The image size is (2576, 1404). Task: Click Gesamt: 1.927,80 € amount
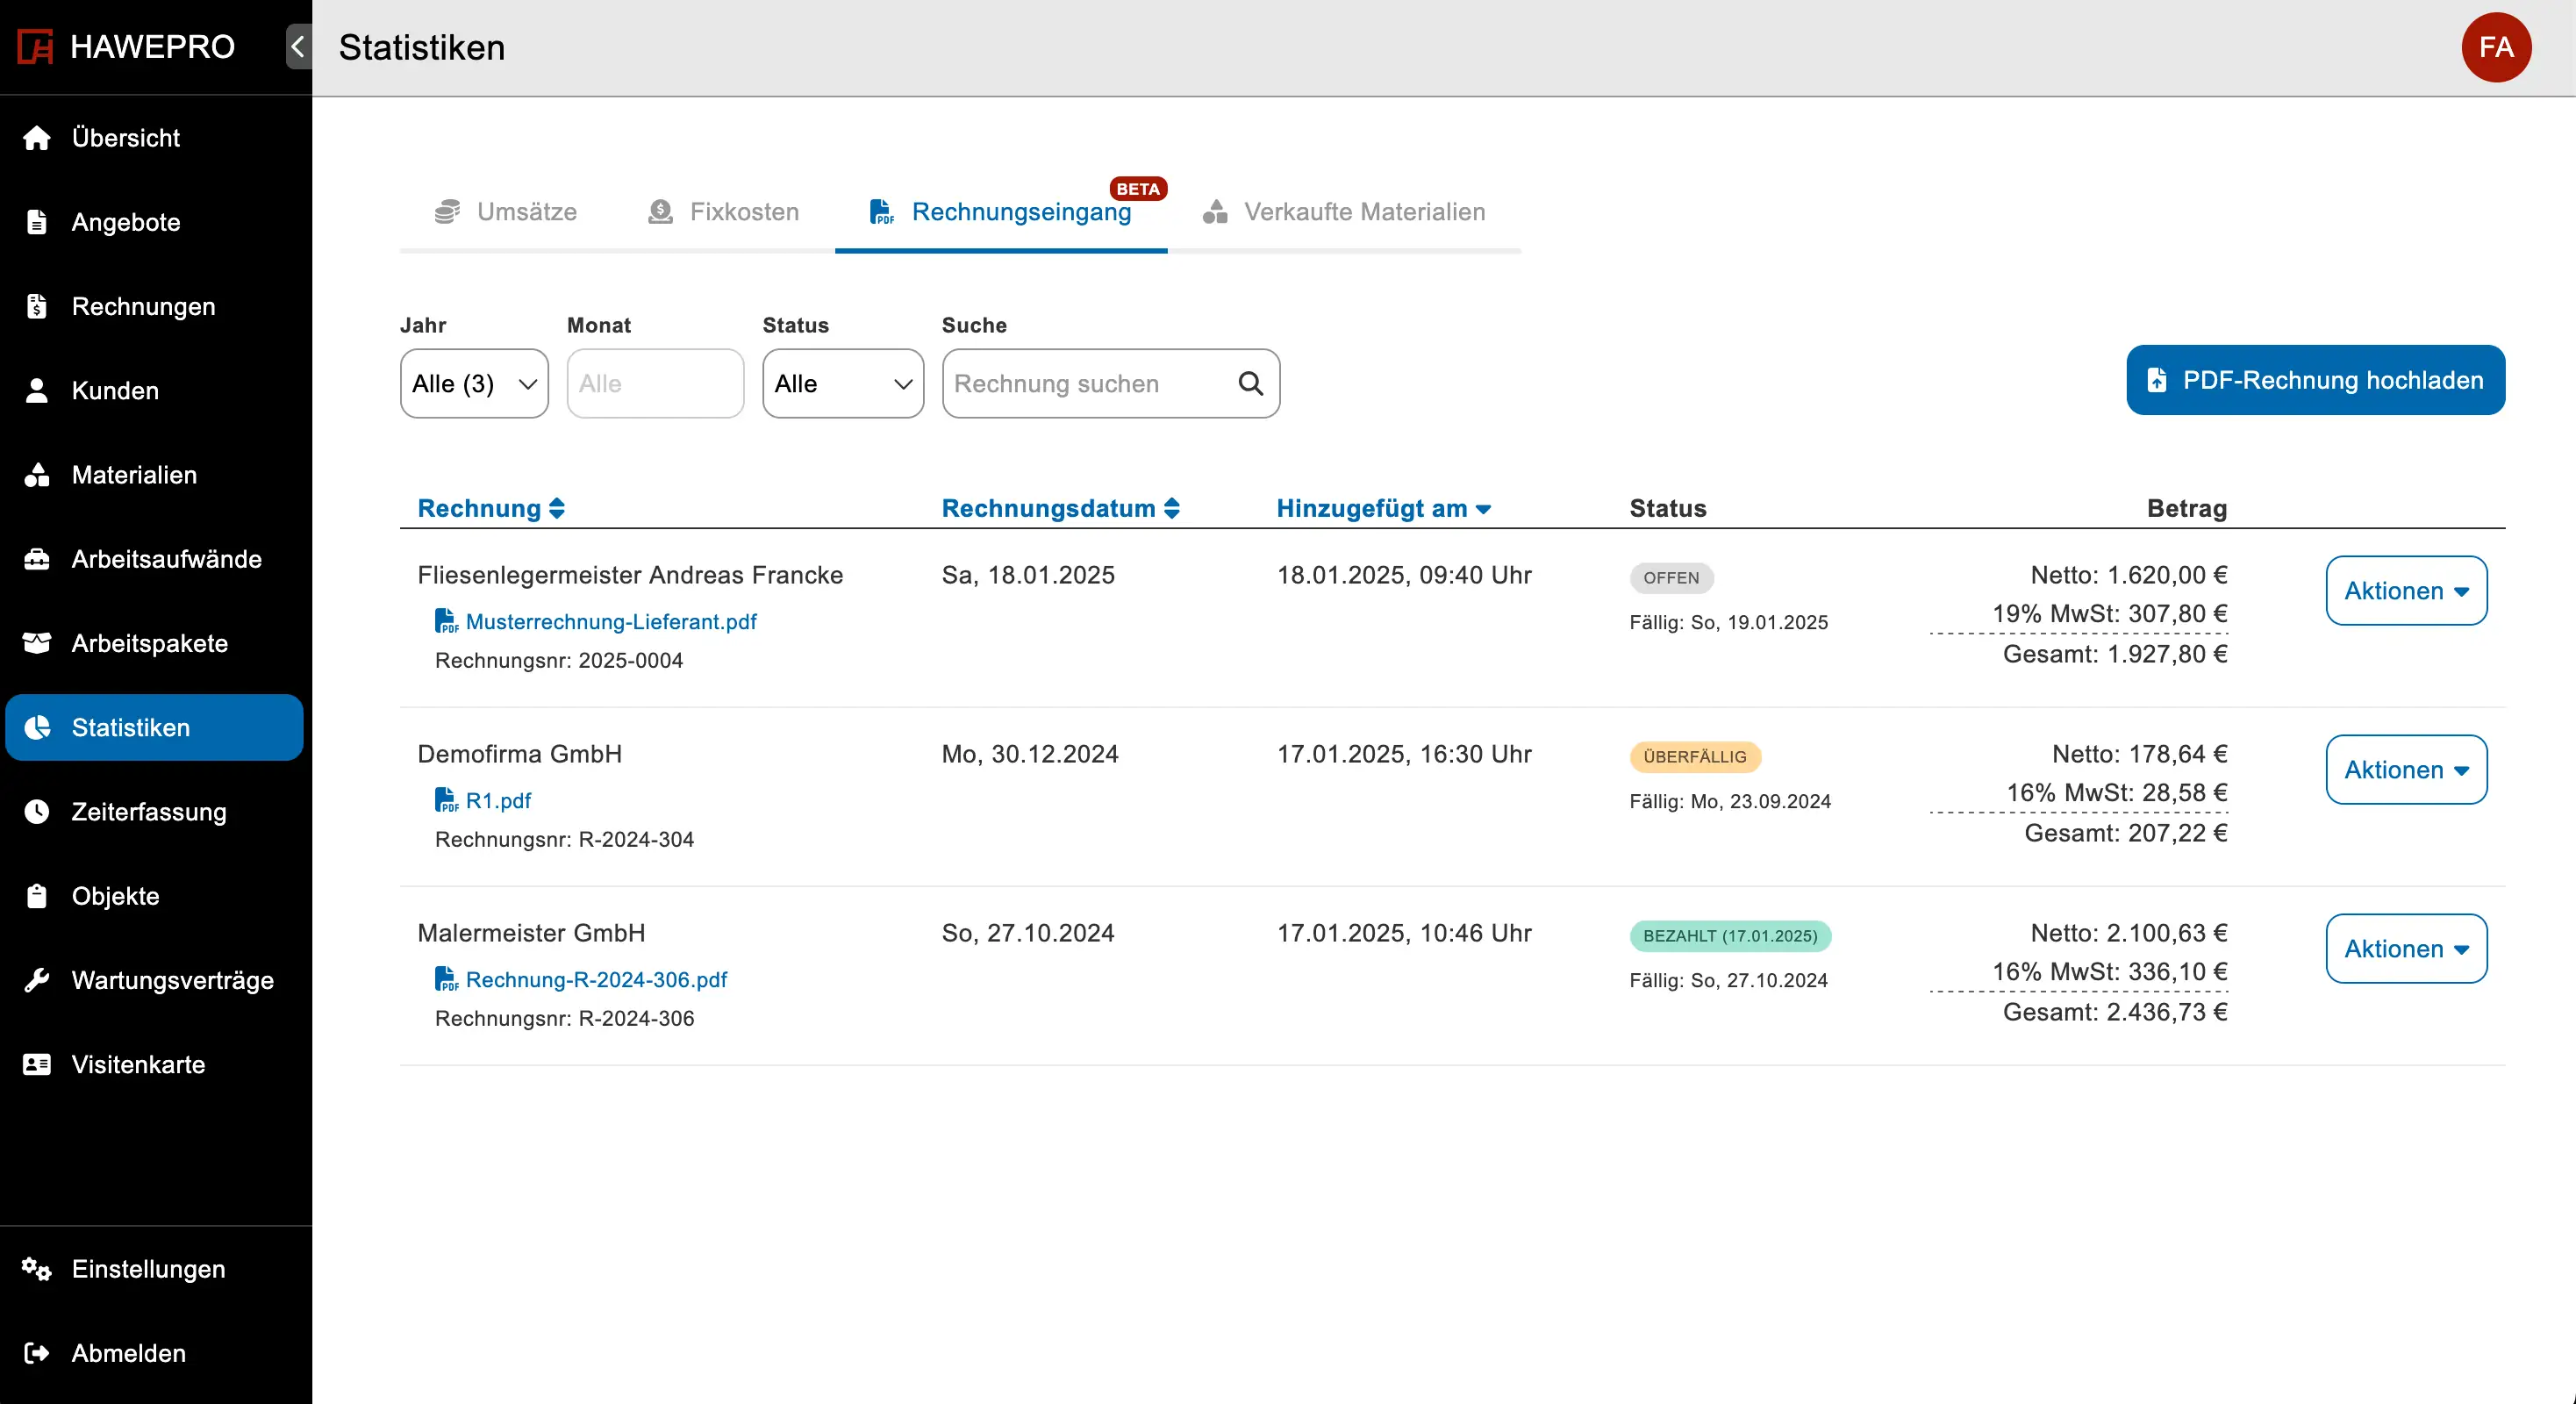2115,654
